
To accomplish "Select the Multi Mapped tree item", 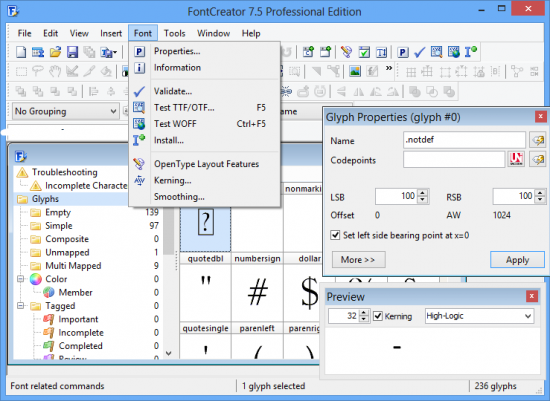I will (x=73, y=266).
